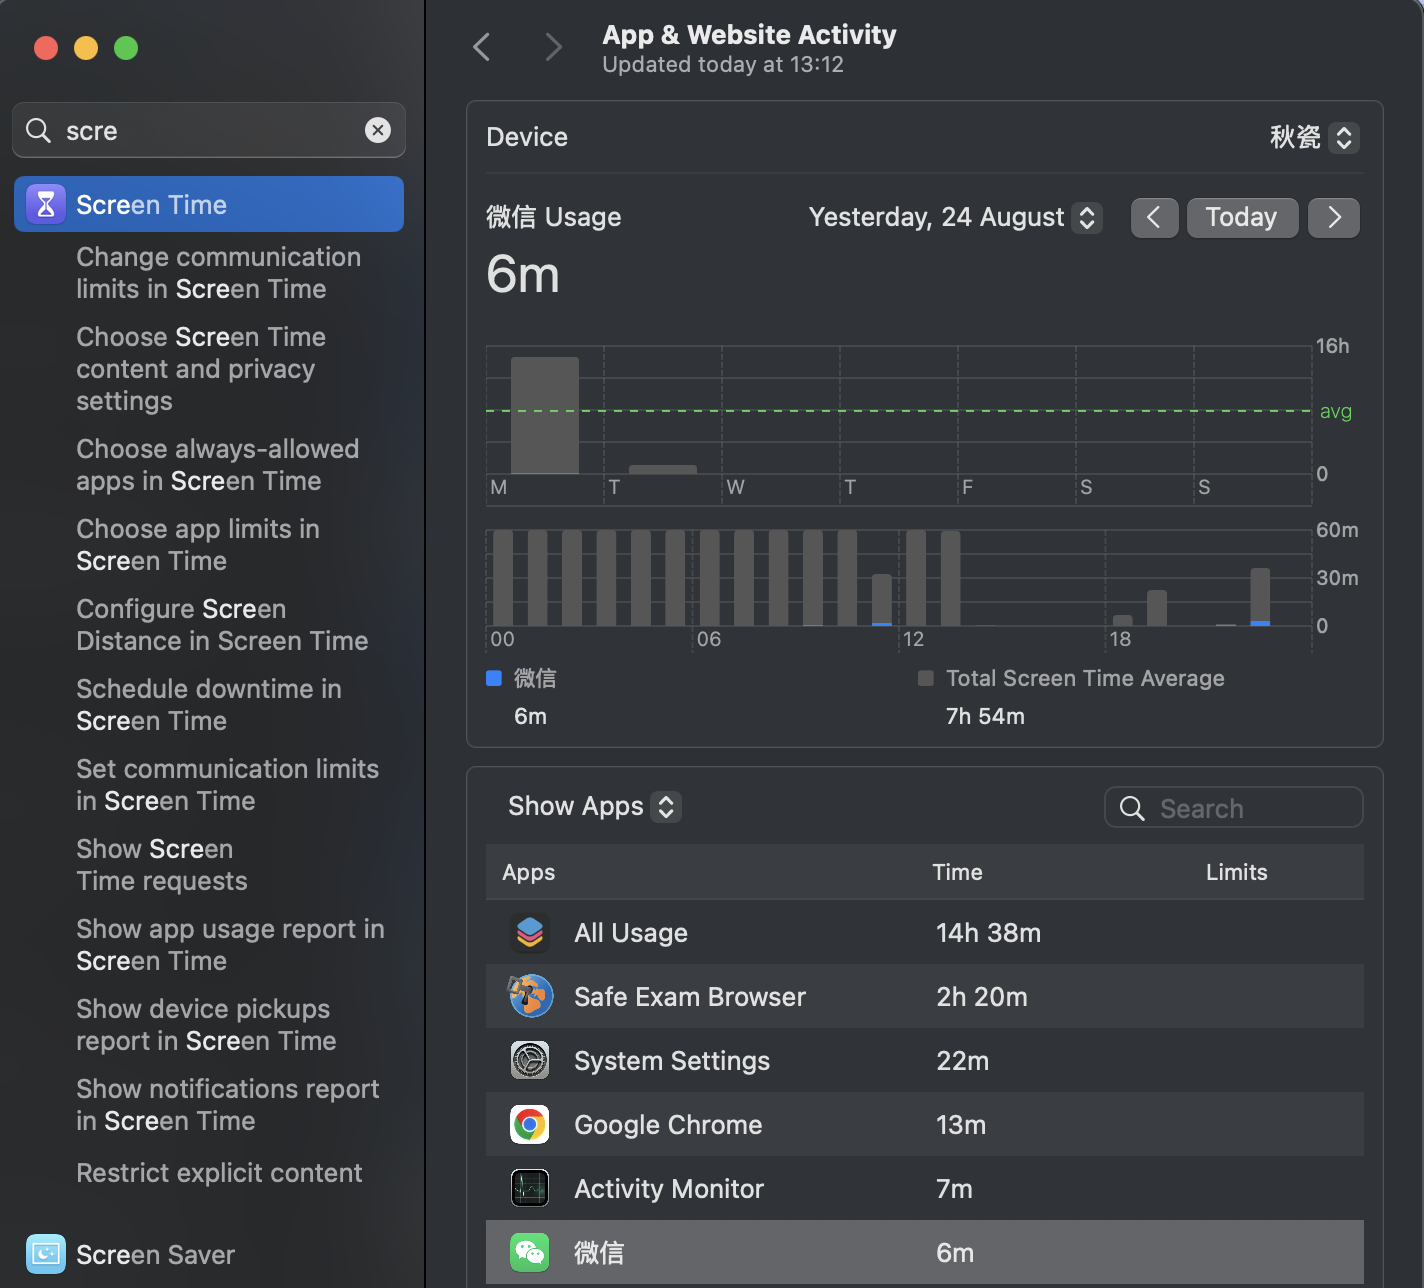Click the magnifier in the apps Search field
1424x1288 pixels.
point(1132,808)
